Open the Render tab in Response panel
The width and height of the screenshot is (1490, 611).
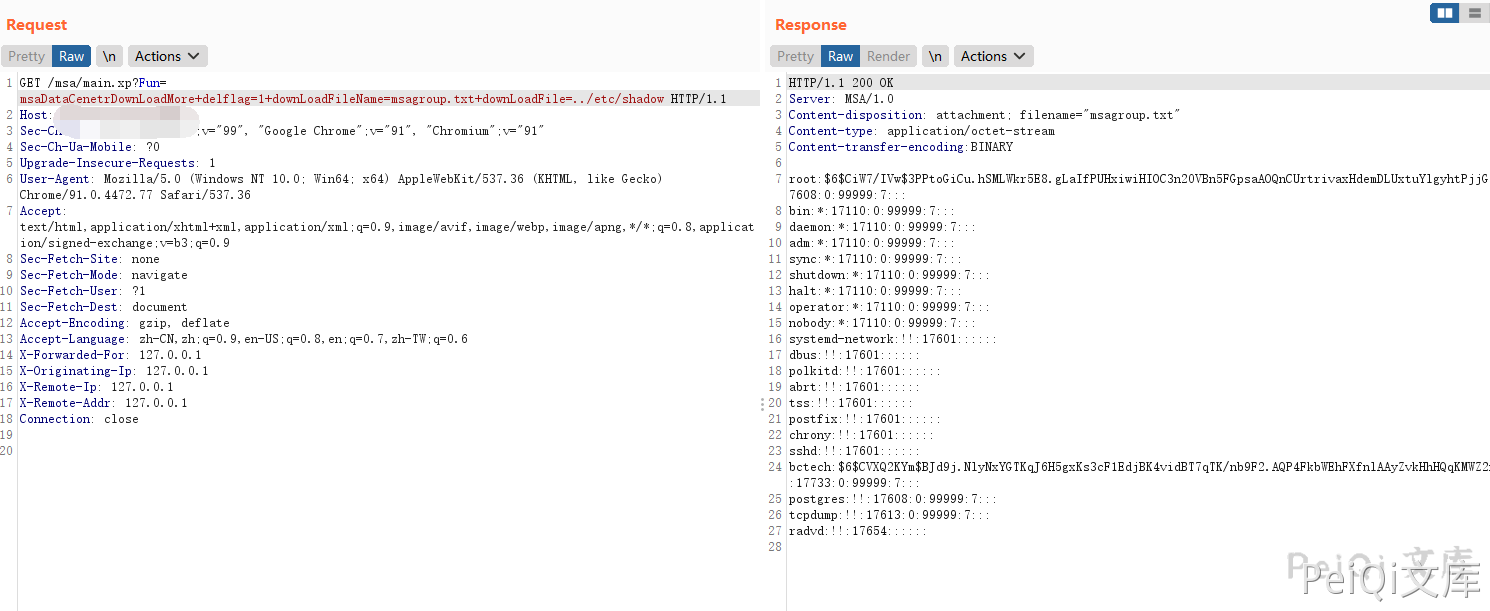[x=889, y=56]
